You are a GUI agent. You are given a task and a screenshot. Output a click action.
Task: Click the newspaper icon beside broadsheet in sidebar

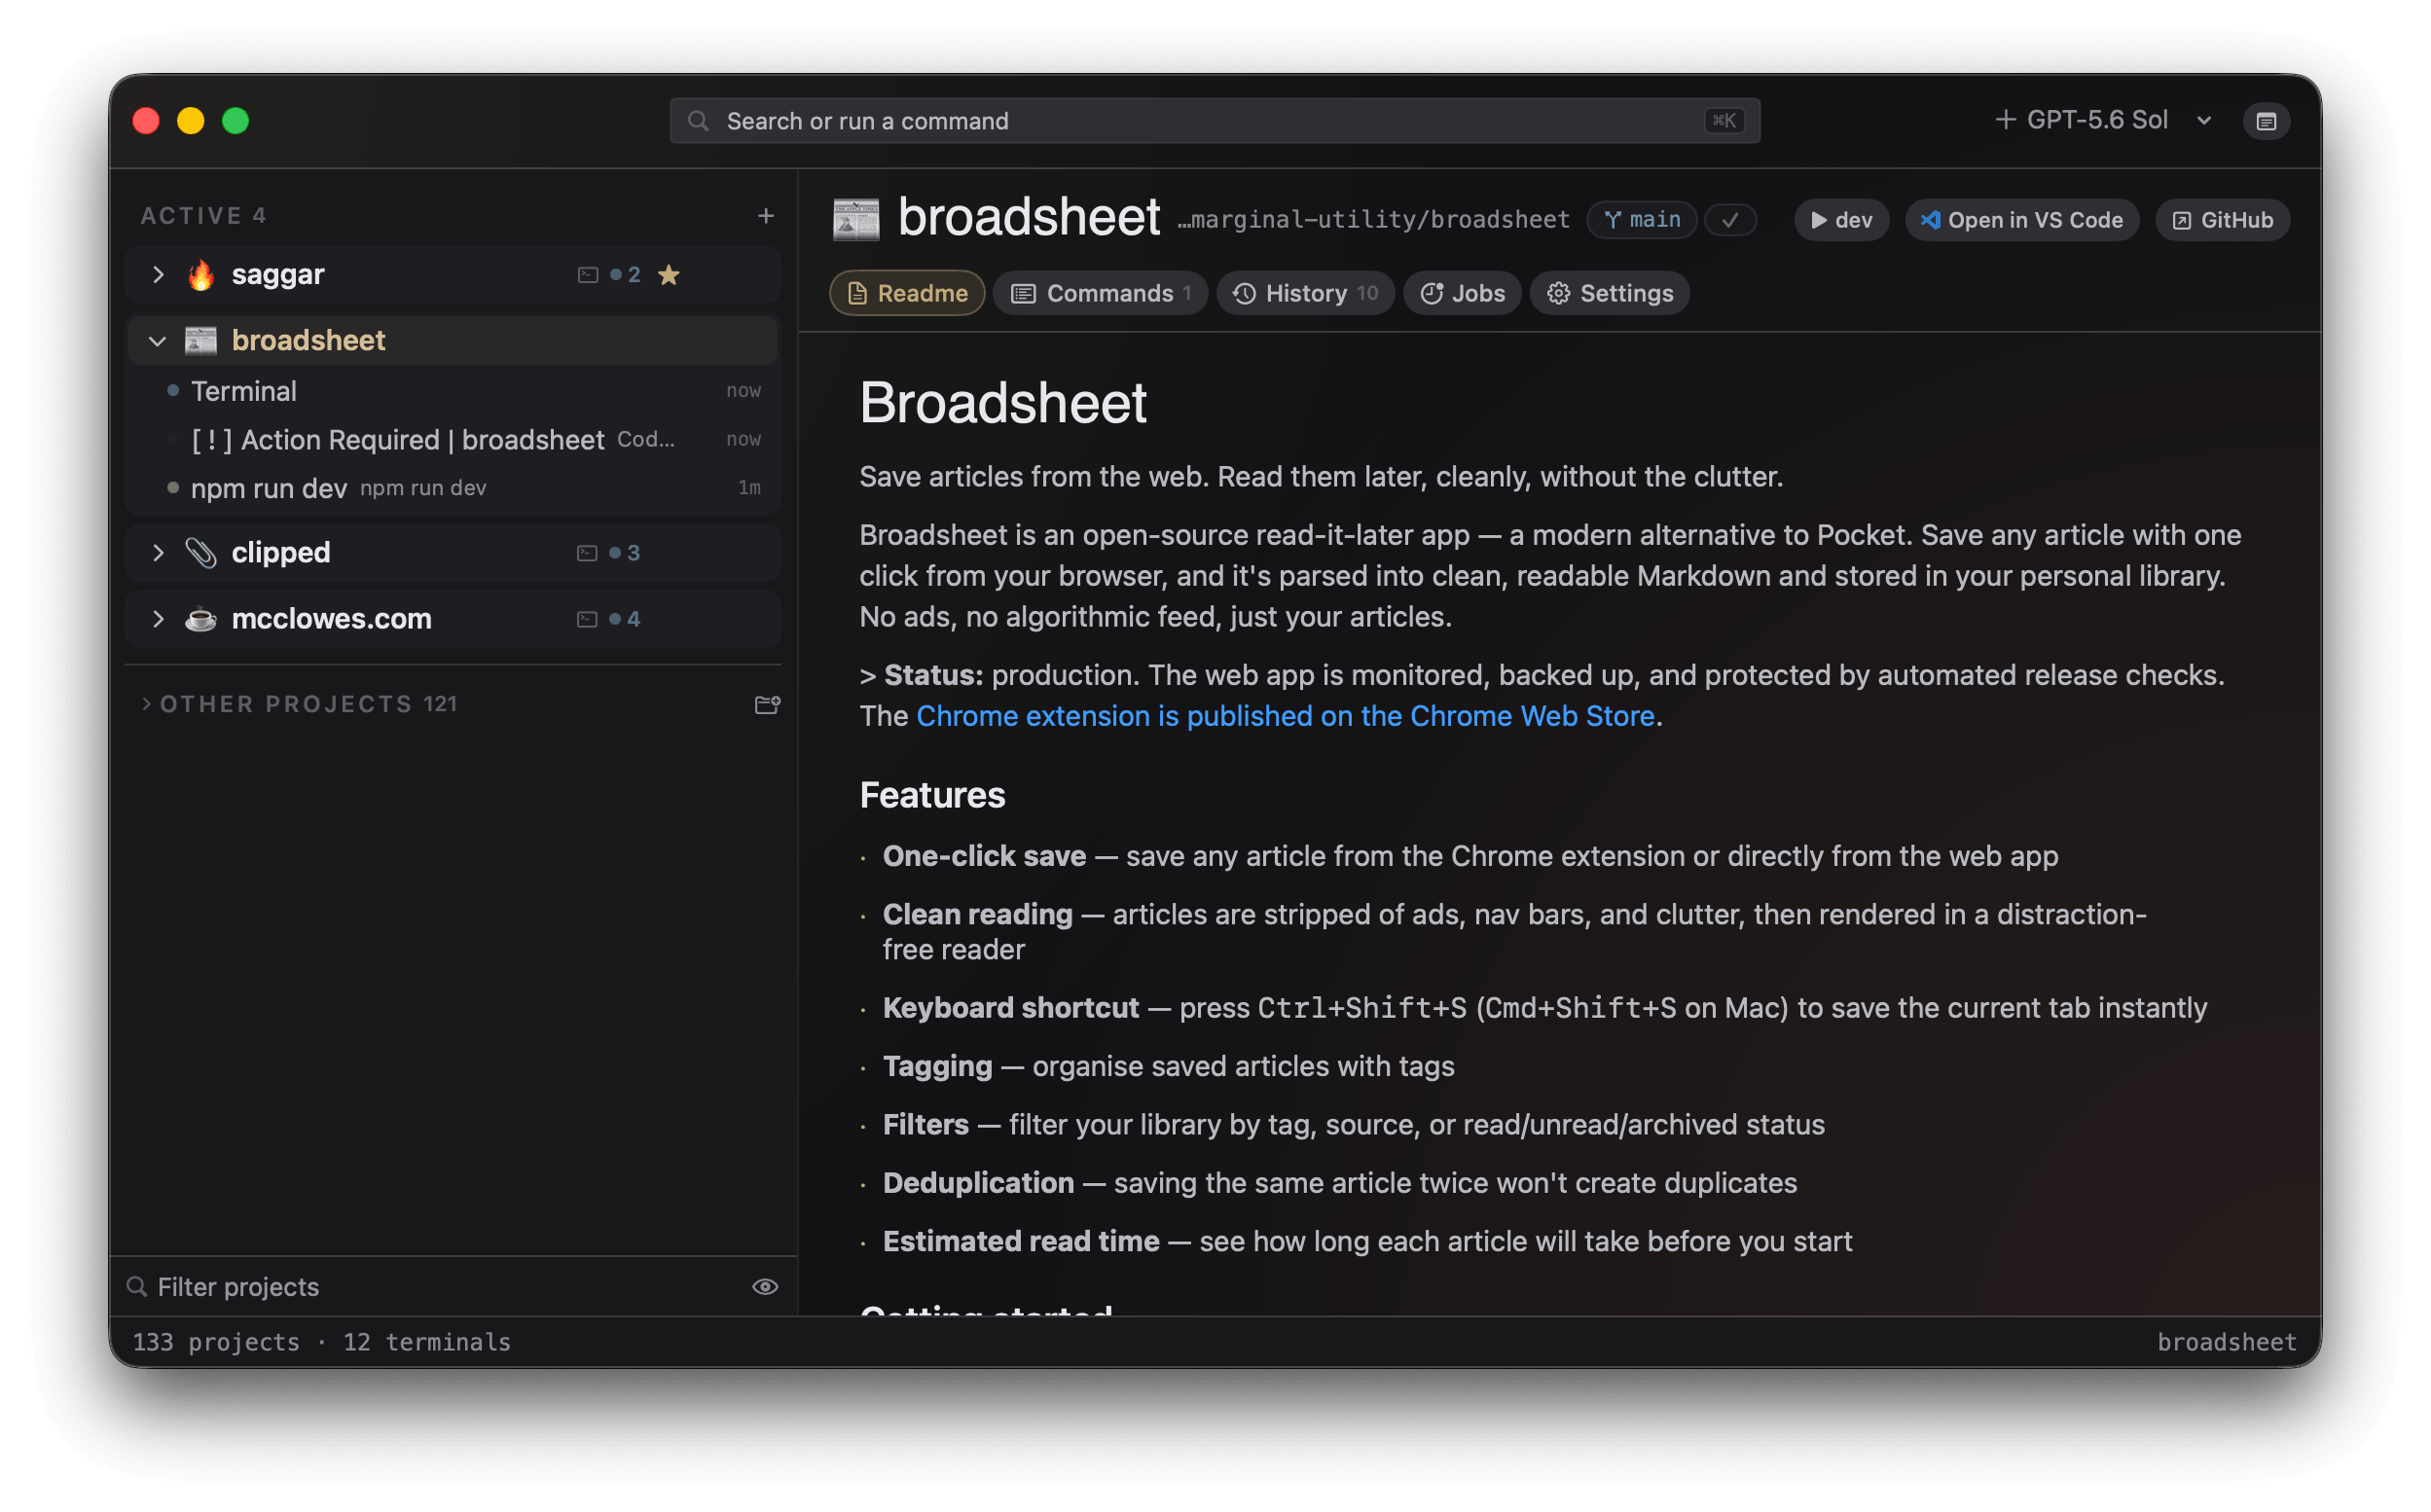201,341
